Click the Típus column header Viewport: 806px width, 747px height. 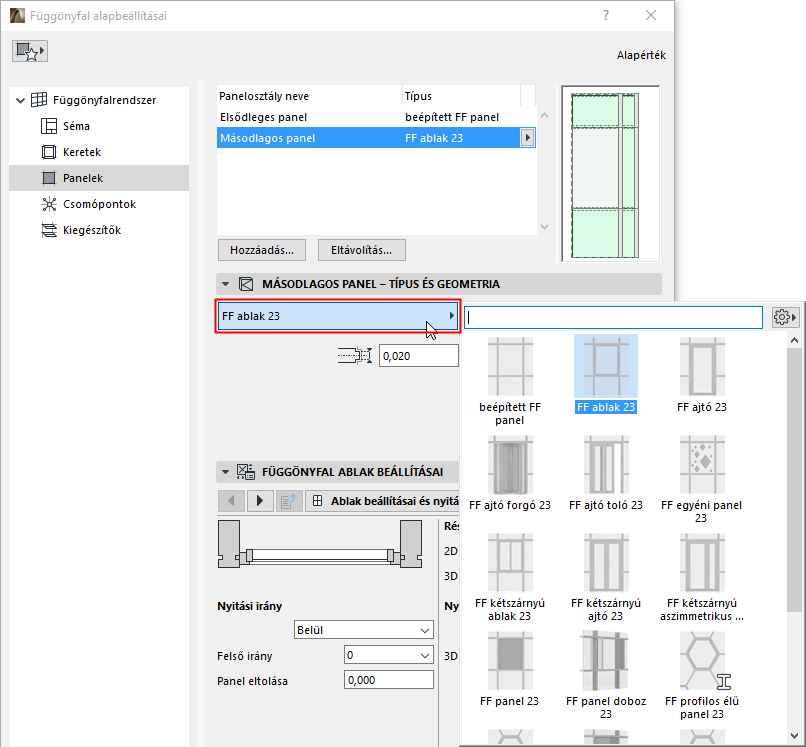point(461,96)
